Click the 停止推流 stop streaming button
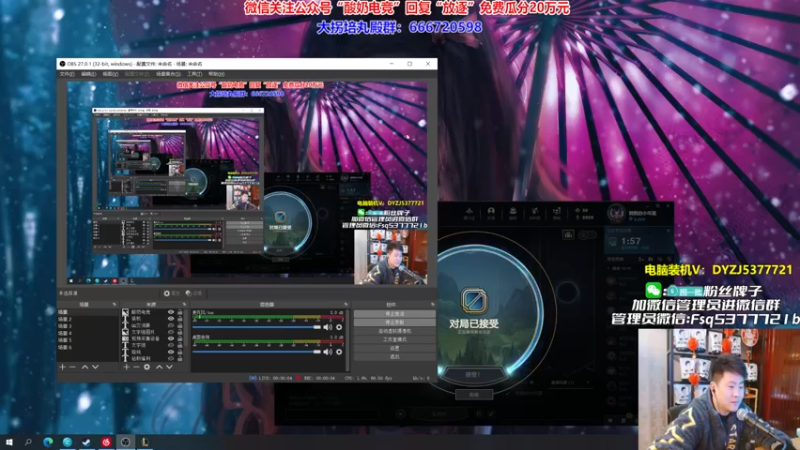The image size is (800, 450). [x=394, y=314]
